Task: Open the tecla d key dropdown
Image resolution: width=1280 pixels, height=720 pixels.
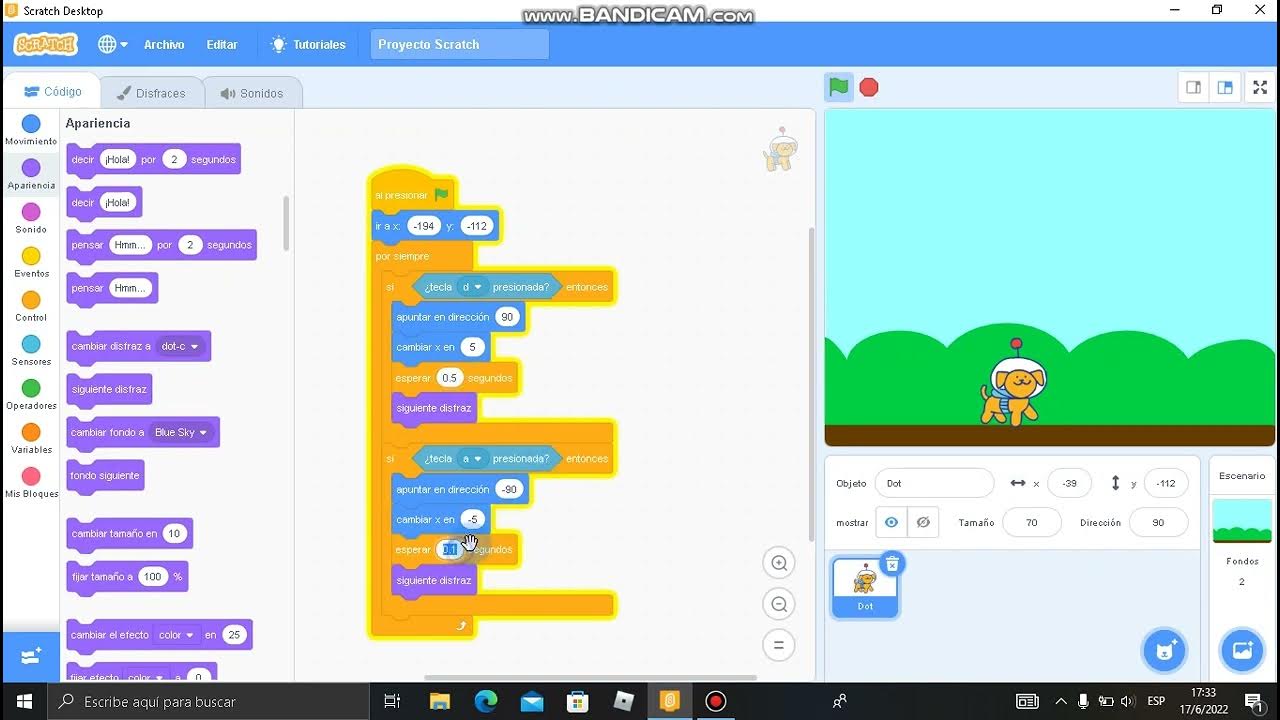Action: click(x=472, y=287)
